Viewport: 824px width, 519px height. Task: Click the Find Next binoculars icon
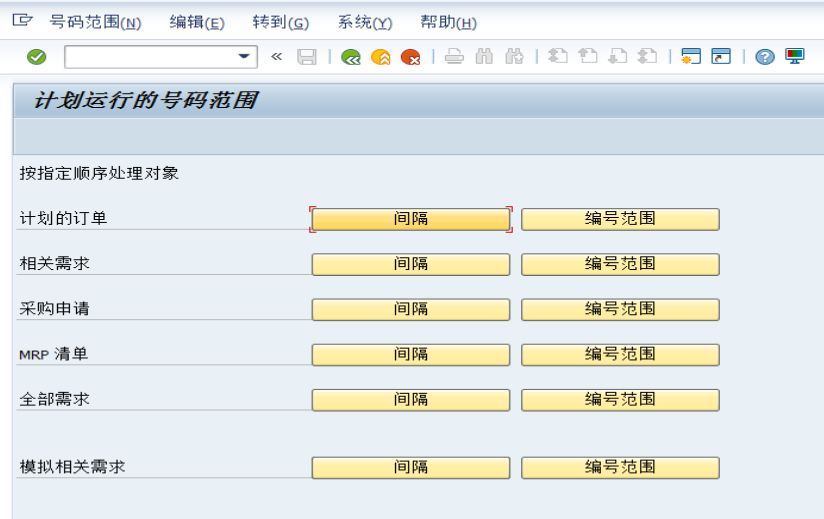514,56
